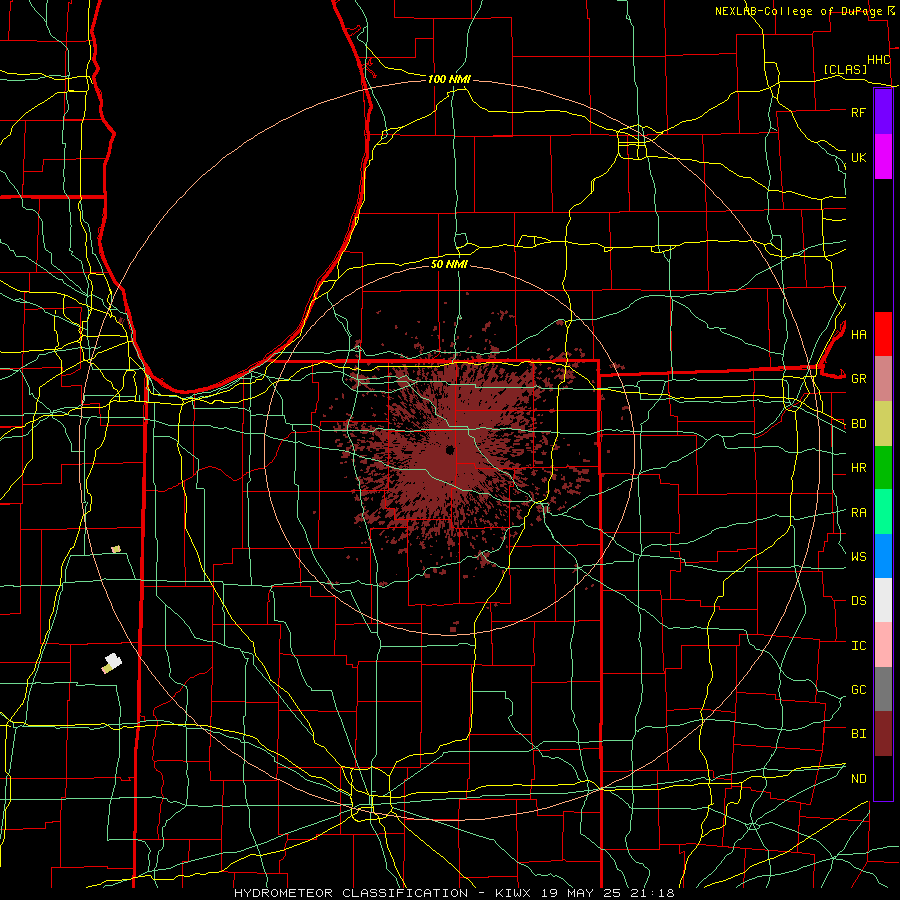This screenshot has width=900, height=900.
Task: Click the brown BI legend color swatch
Action: coord(883,734)
